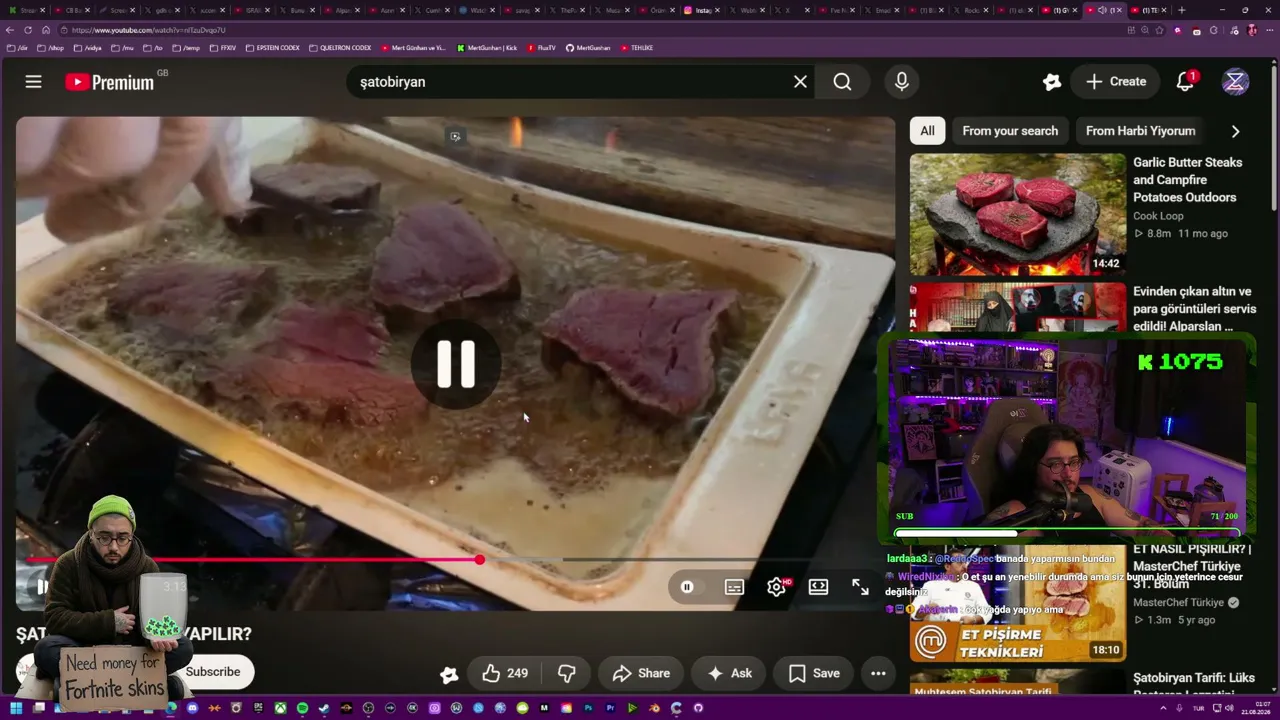Open the account avatar menu
The height and width of the screenshot is (720, 1280).
[x=1236, y=82]
